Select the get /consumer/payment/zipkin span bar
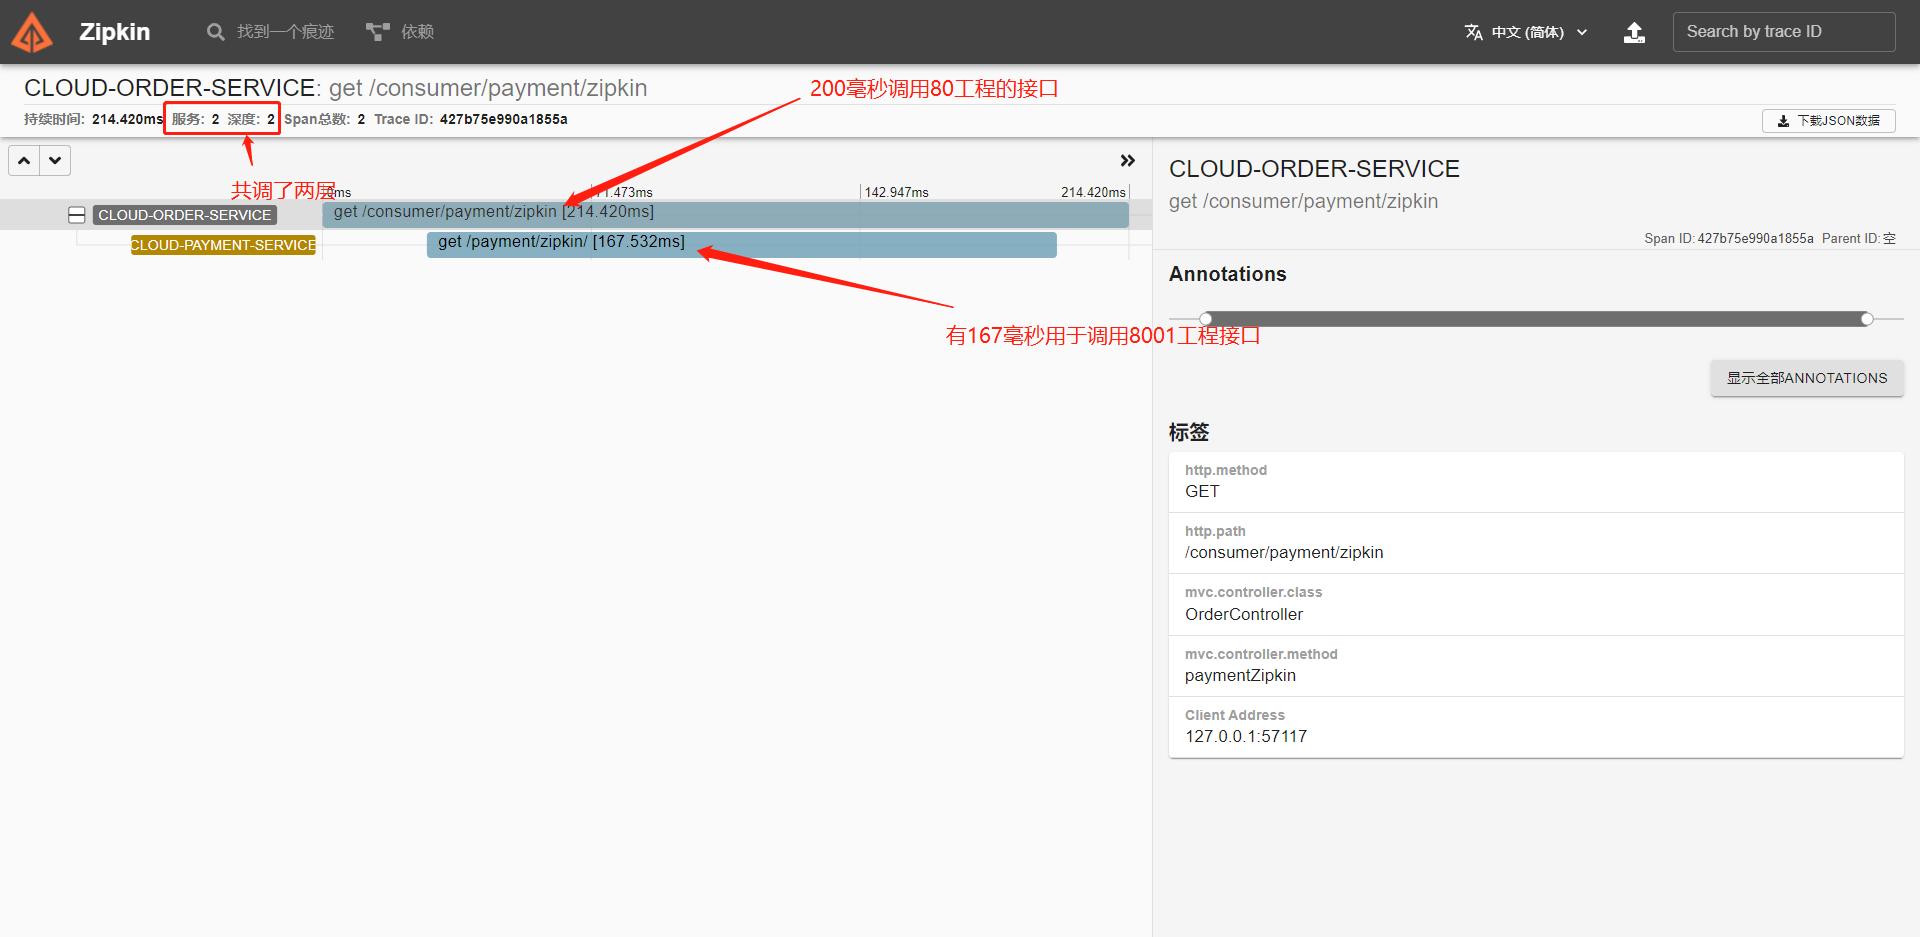The width and height of the screenshot is (1920, 937). [x=725, y=214]
